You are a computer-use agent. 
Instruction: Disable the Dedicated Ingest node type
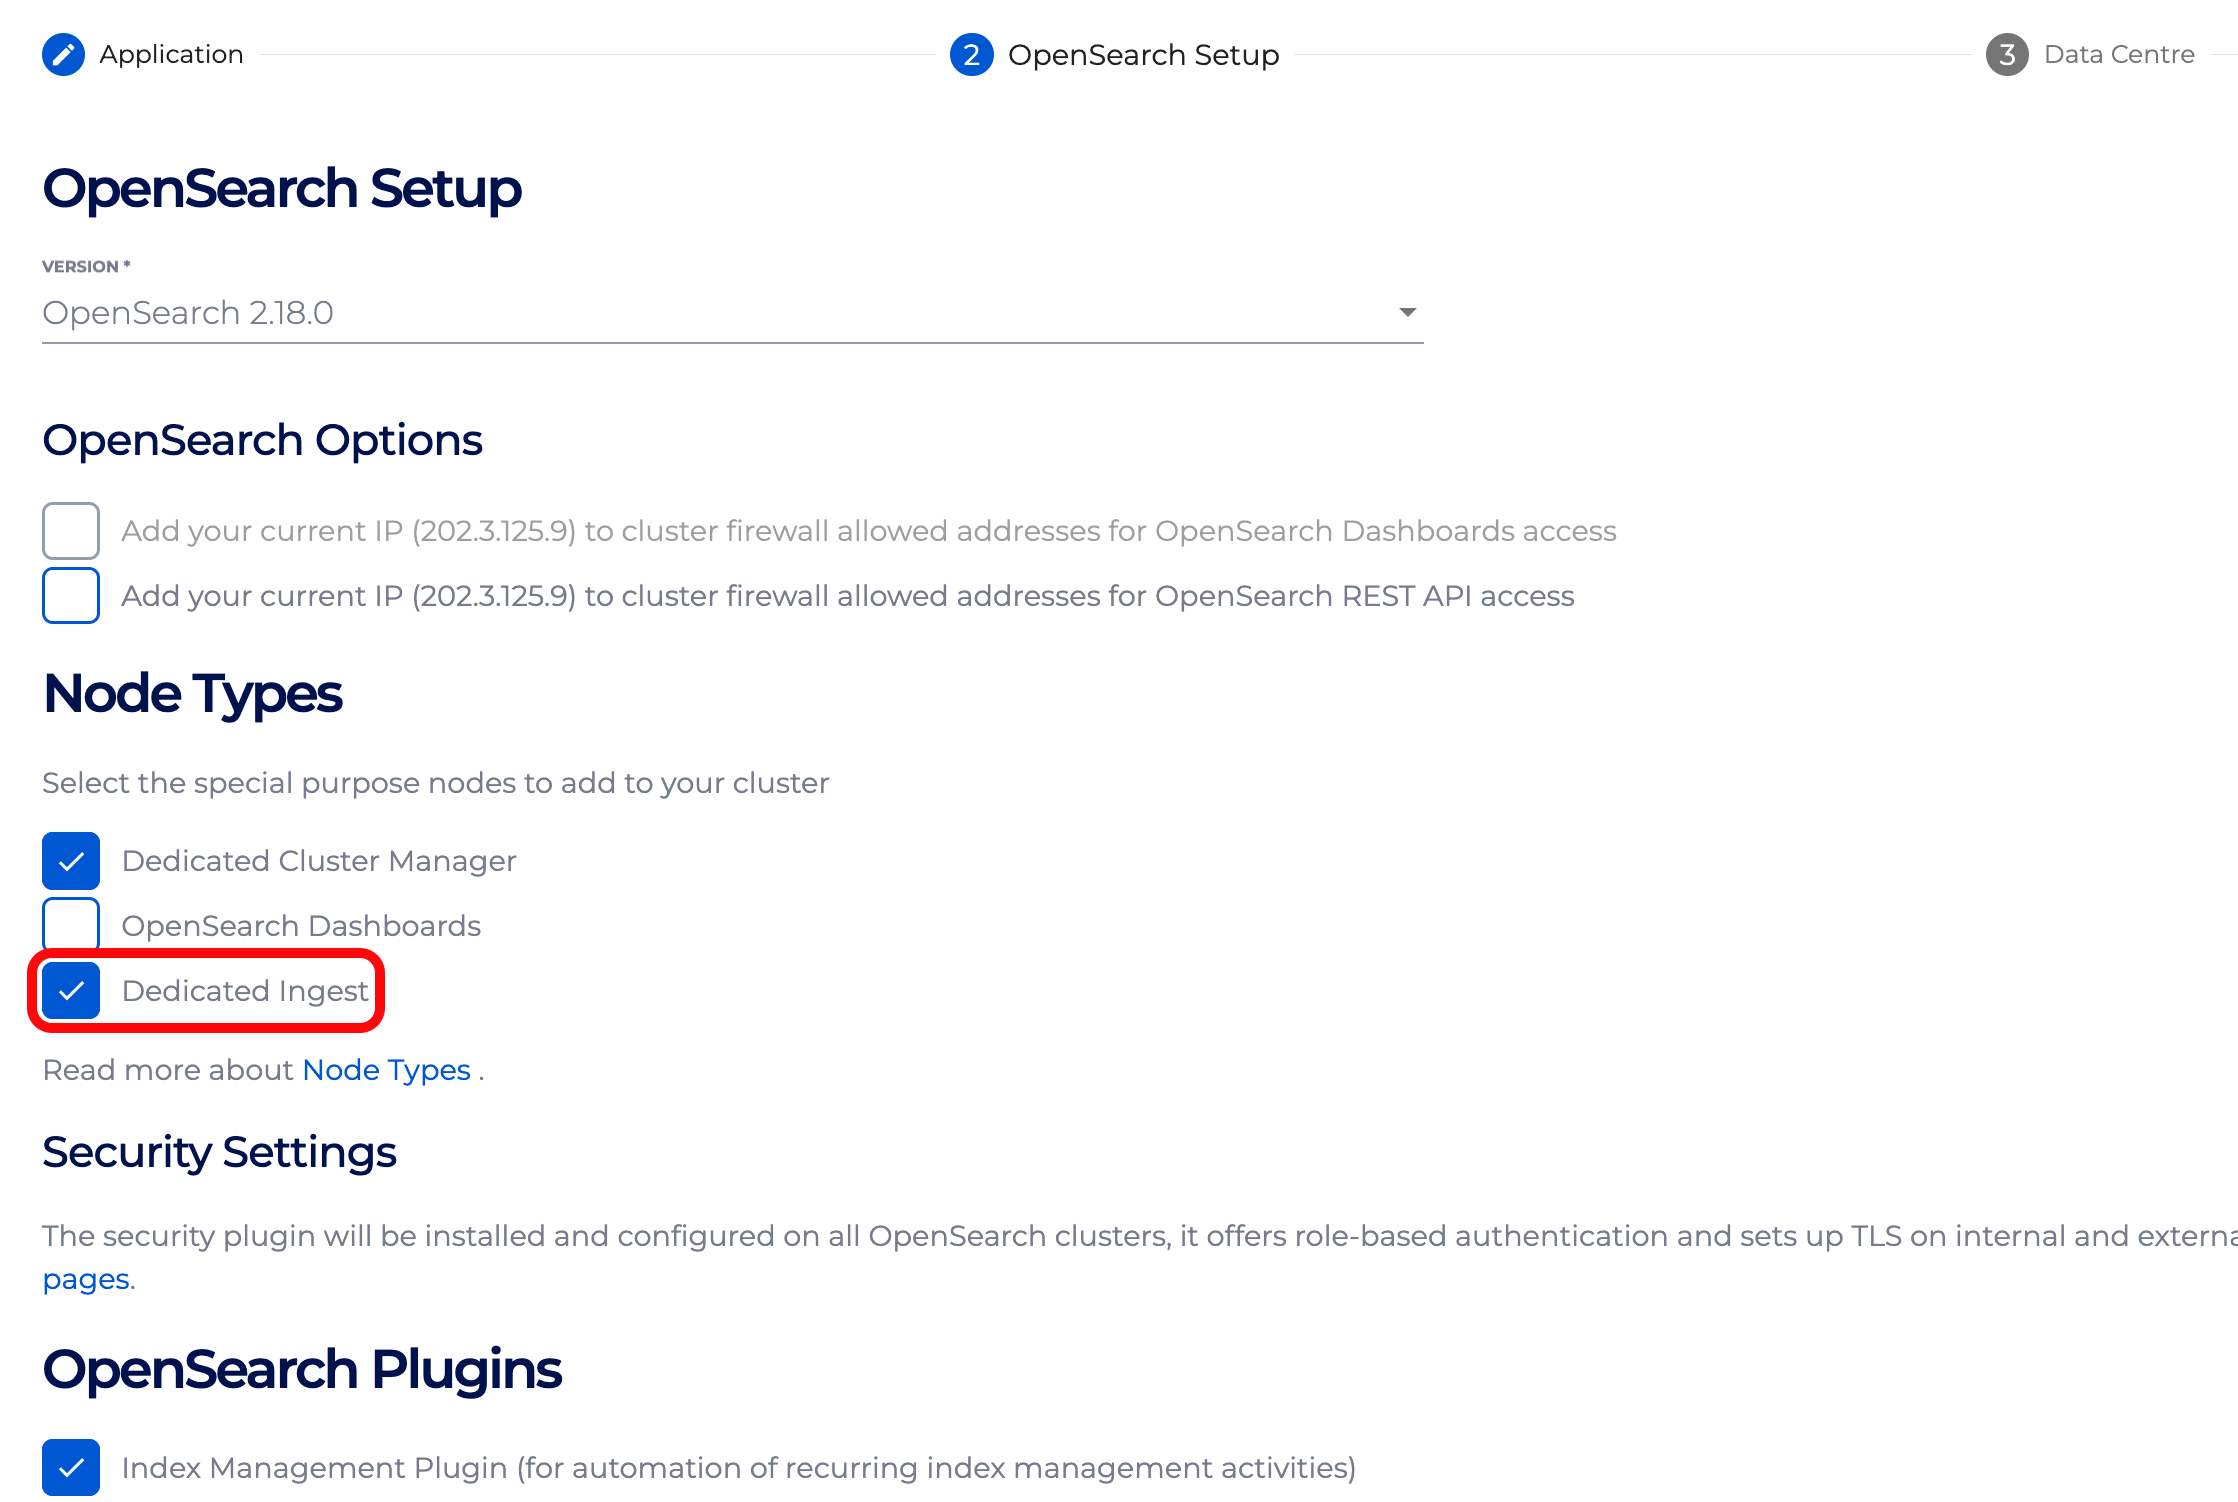[70, 990]
